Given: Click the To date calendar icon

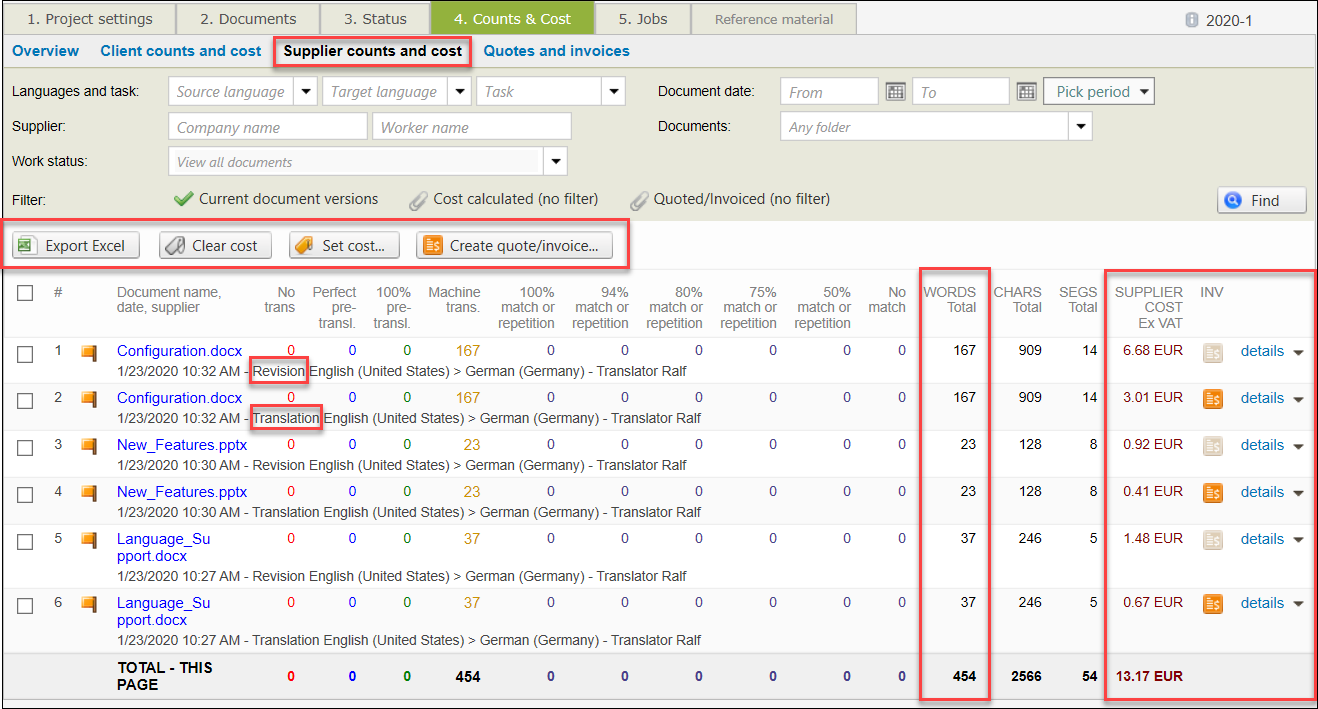Looking at the screenshot, I should point(1026,92).
